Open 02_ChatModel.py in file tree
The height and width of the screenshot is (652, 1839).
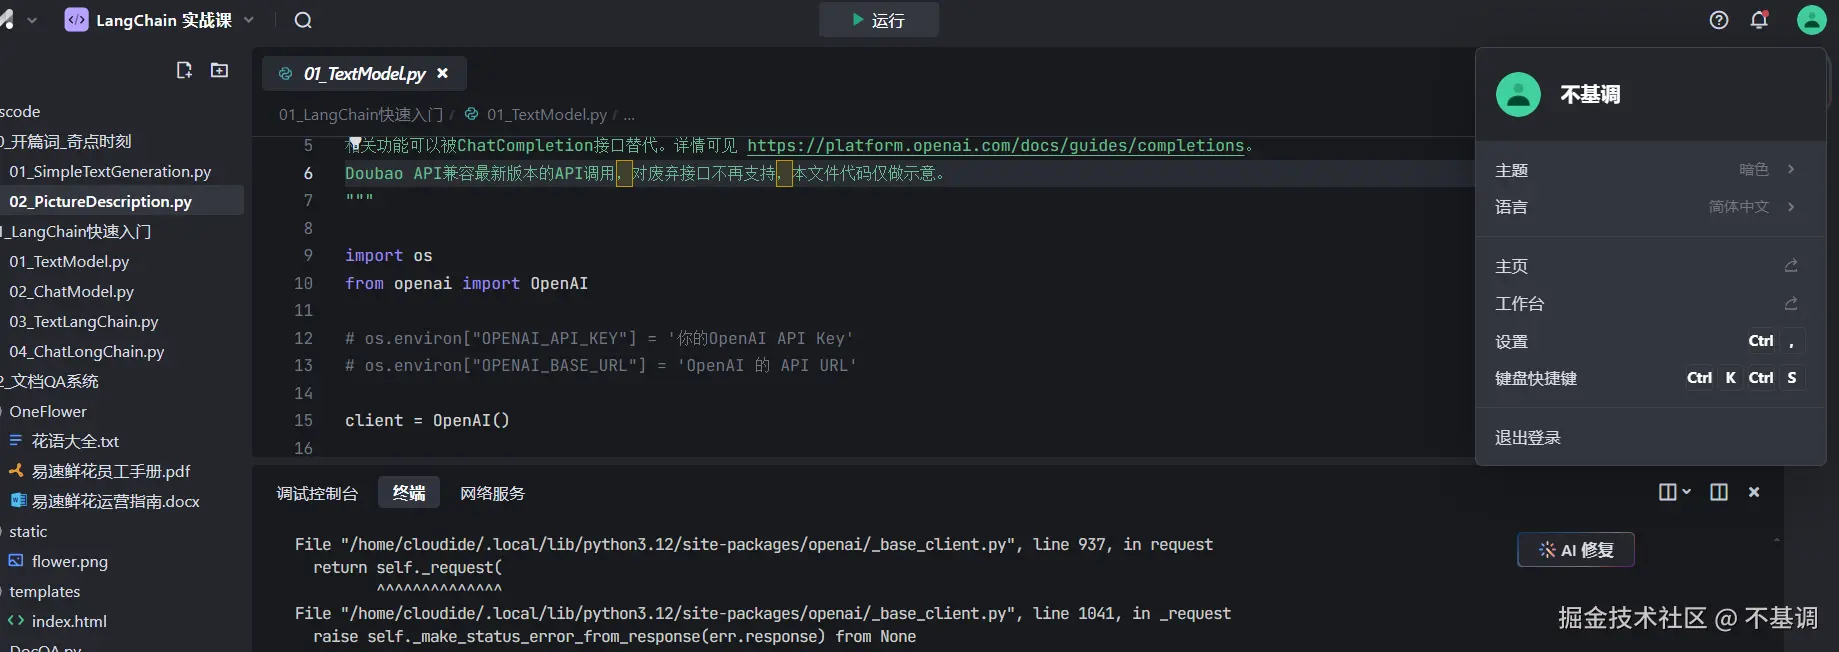coord(72,292)
